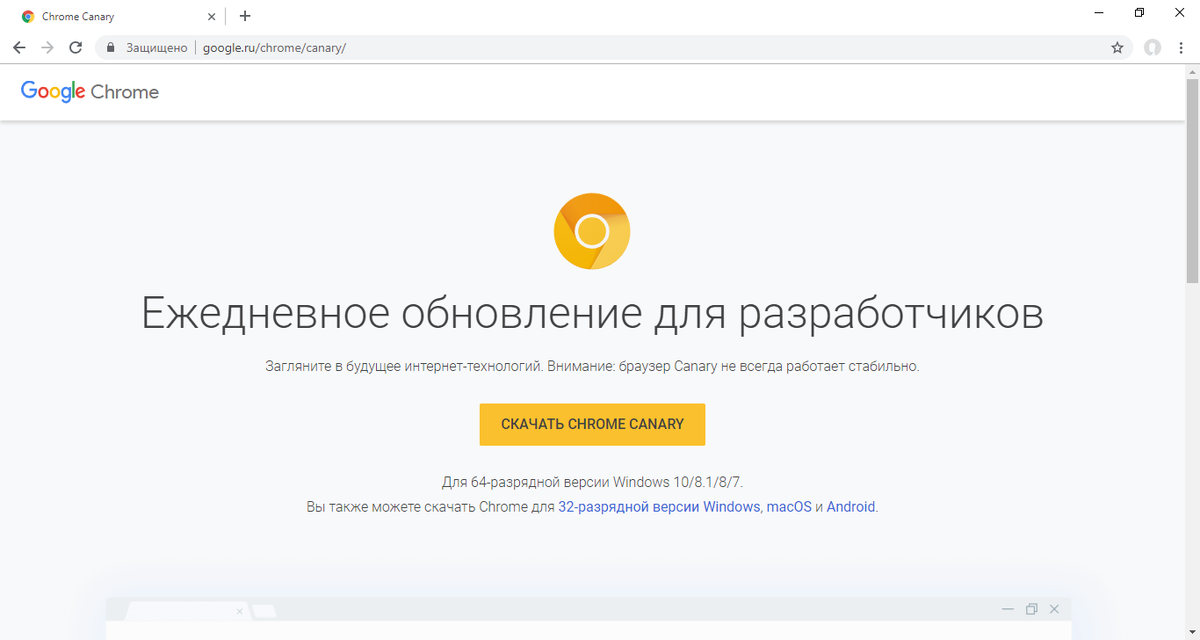The image size is (1200, 640).
Task: Click the heading Ежедневное обновление для разработчиков
Action: point(592,313)
